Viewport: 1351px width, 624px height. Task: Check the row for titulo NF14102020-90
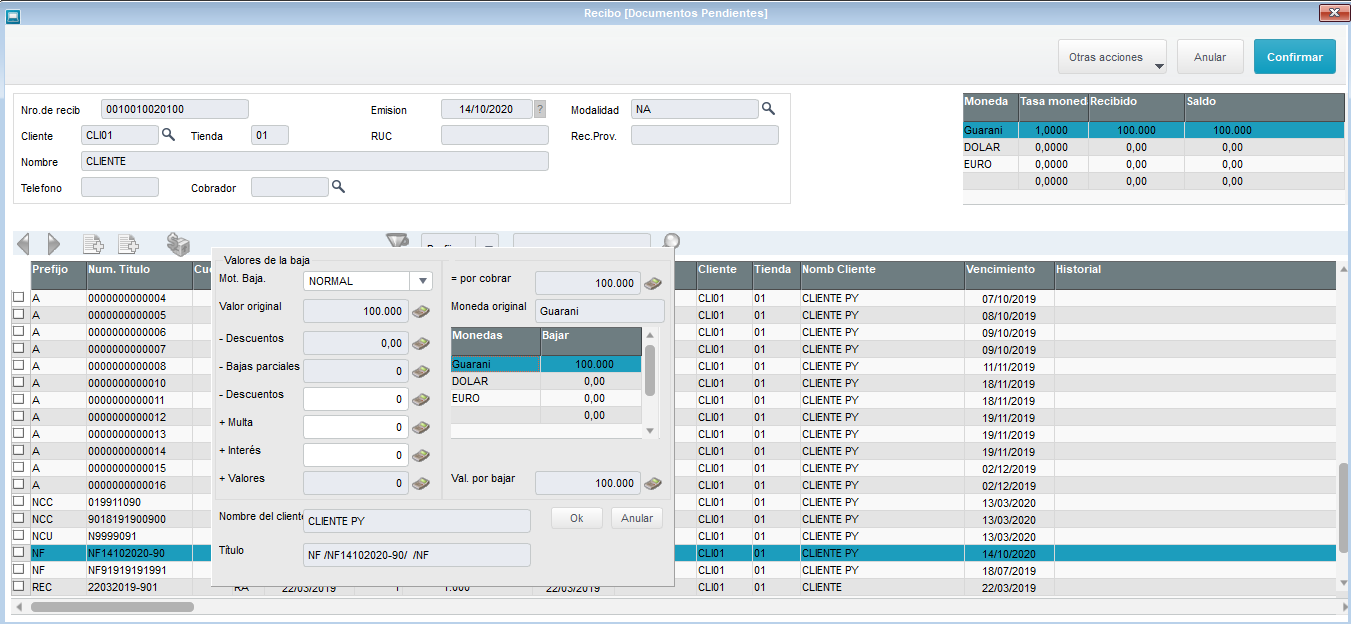click(18, 553)
